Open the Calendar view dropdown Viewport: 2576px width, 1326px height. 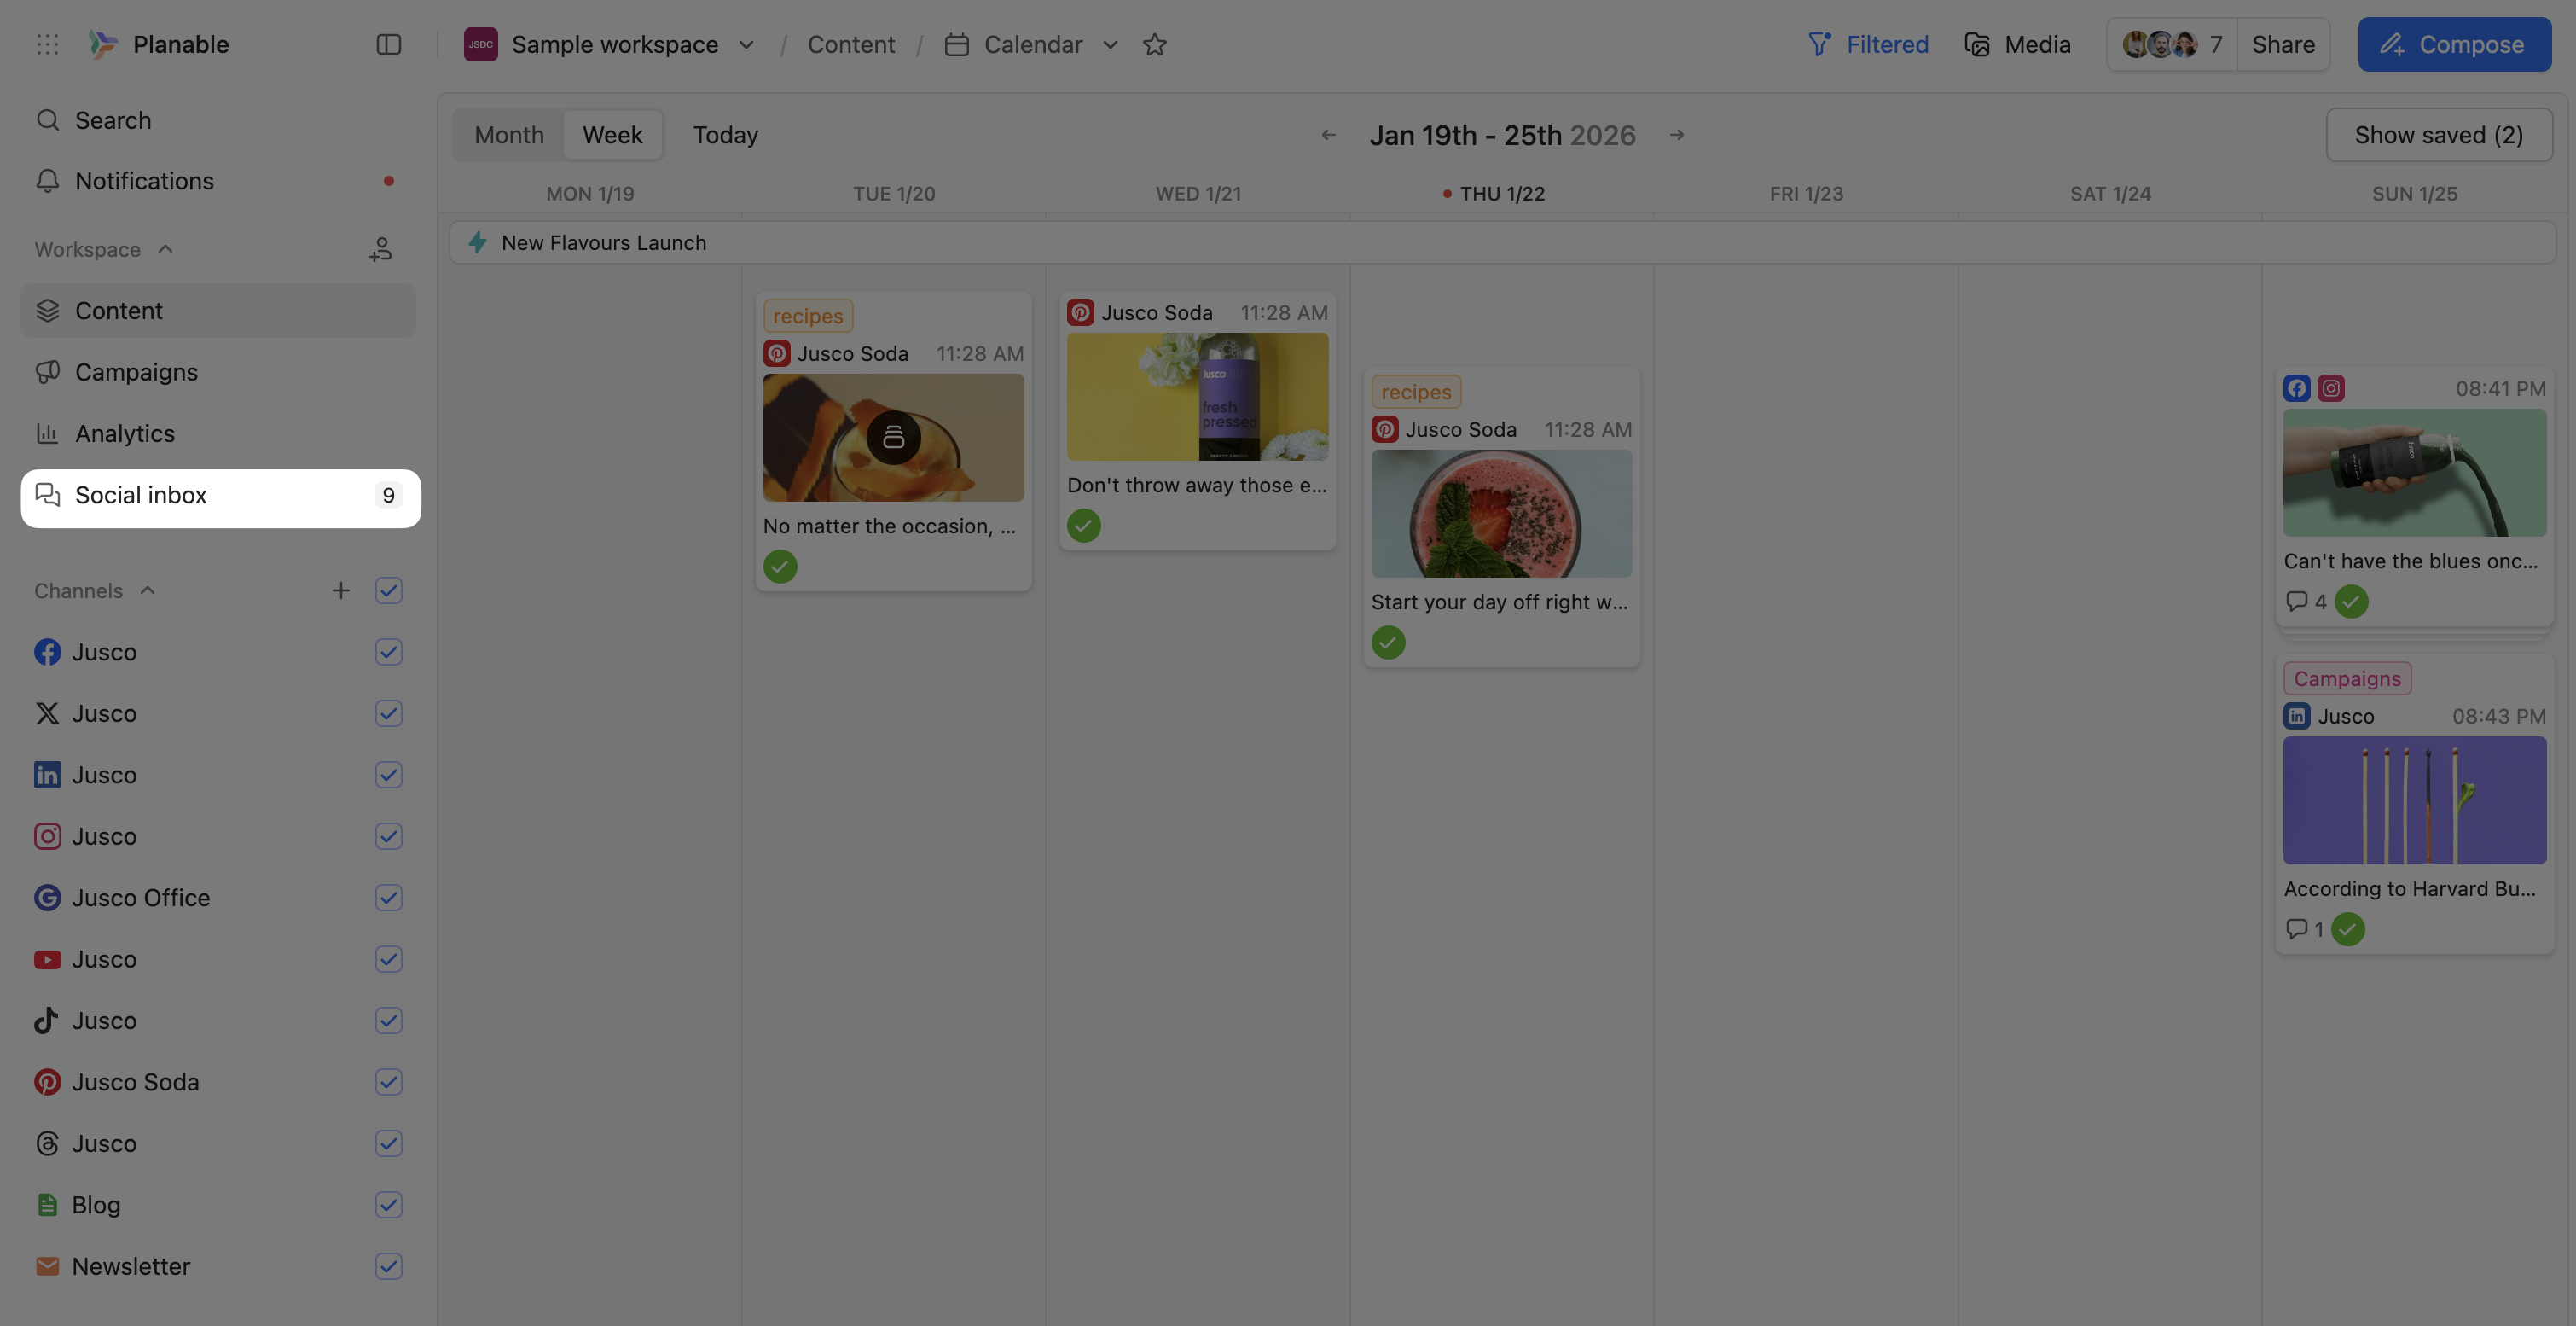[1110, 44]
